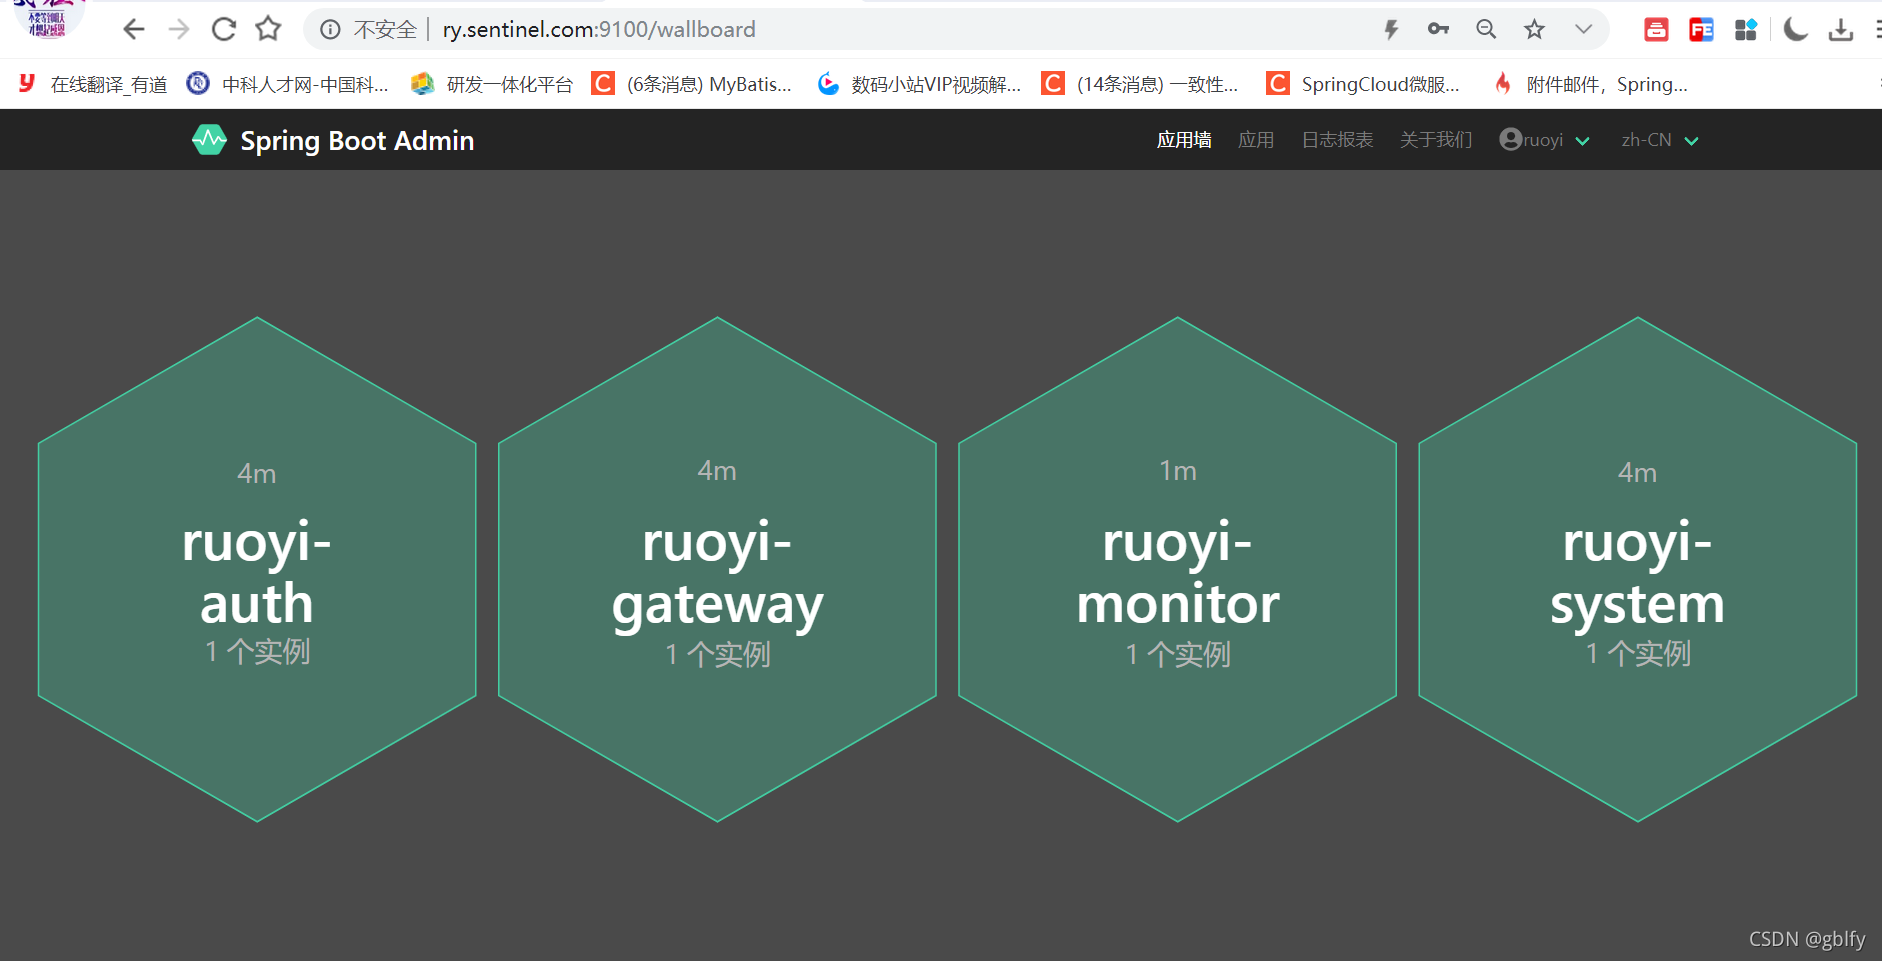
Task: Open 数码小站VIP视频 bookmark
Action: tap(919, 84)
